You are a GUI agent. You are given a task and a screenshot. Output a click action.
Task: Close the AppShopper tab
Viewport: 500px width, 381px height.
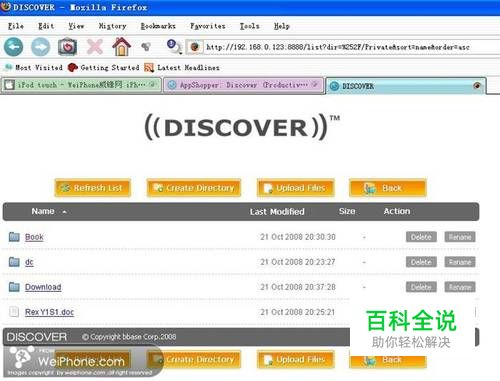[315, 85]
